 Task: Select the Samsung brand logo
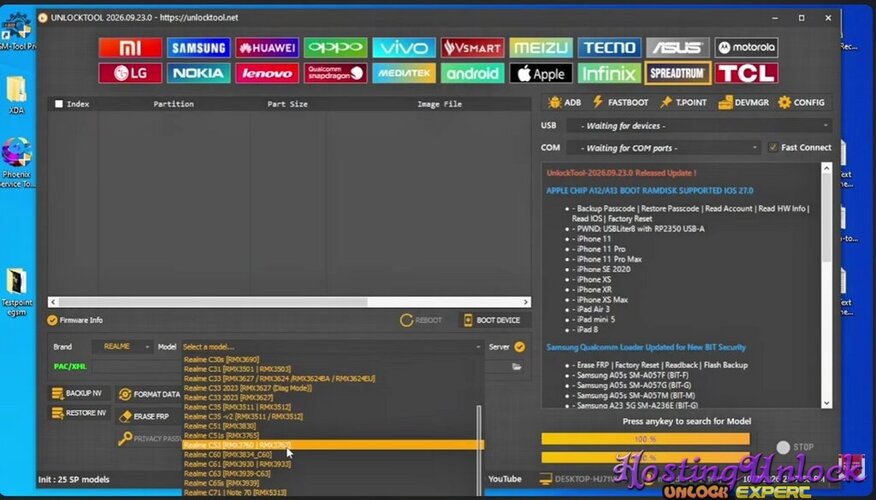click(198, 48)
